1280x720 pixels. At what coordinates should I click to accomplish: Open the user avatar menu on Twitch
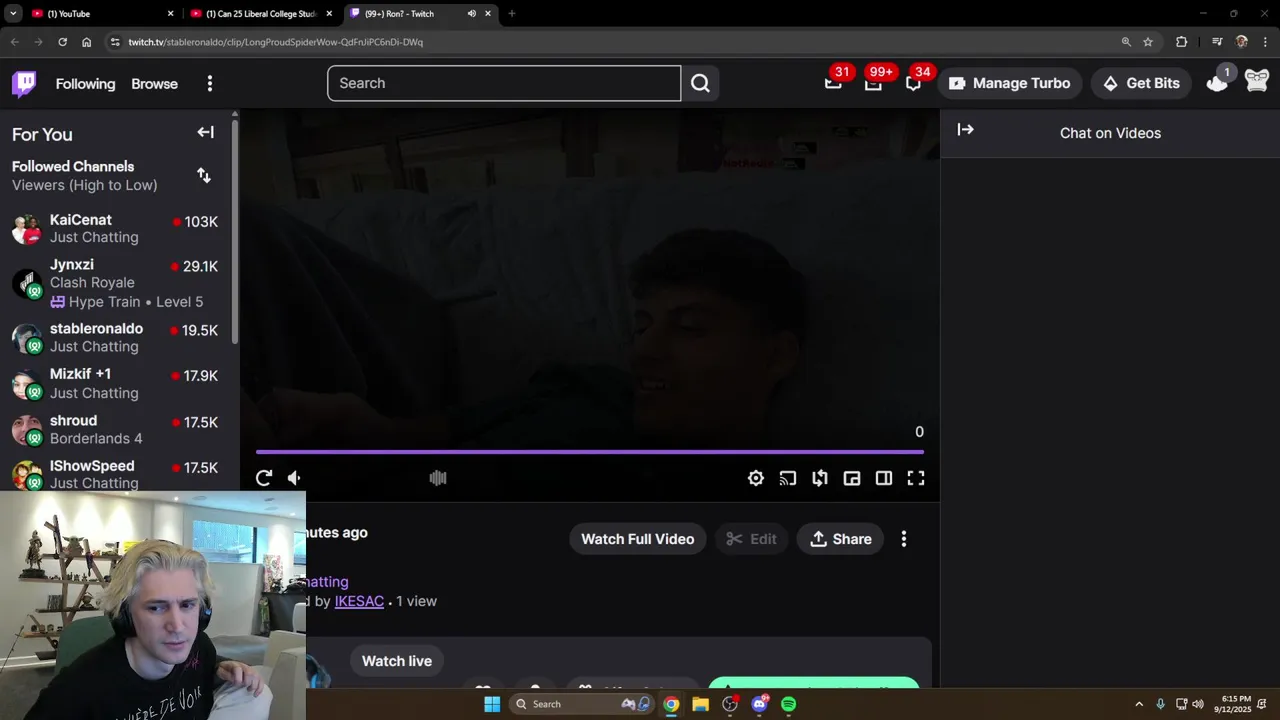pos(1257,82)
